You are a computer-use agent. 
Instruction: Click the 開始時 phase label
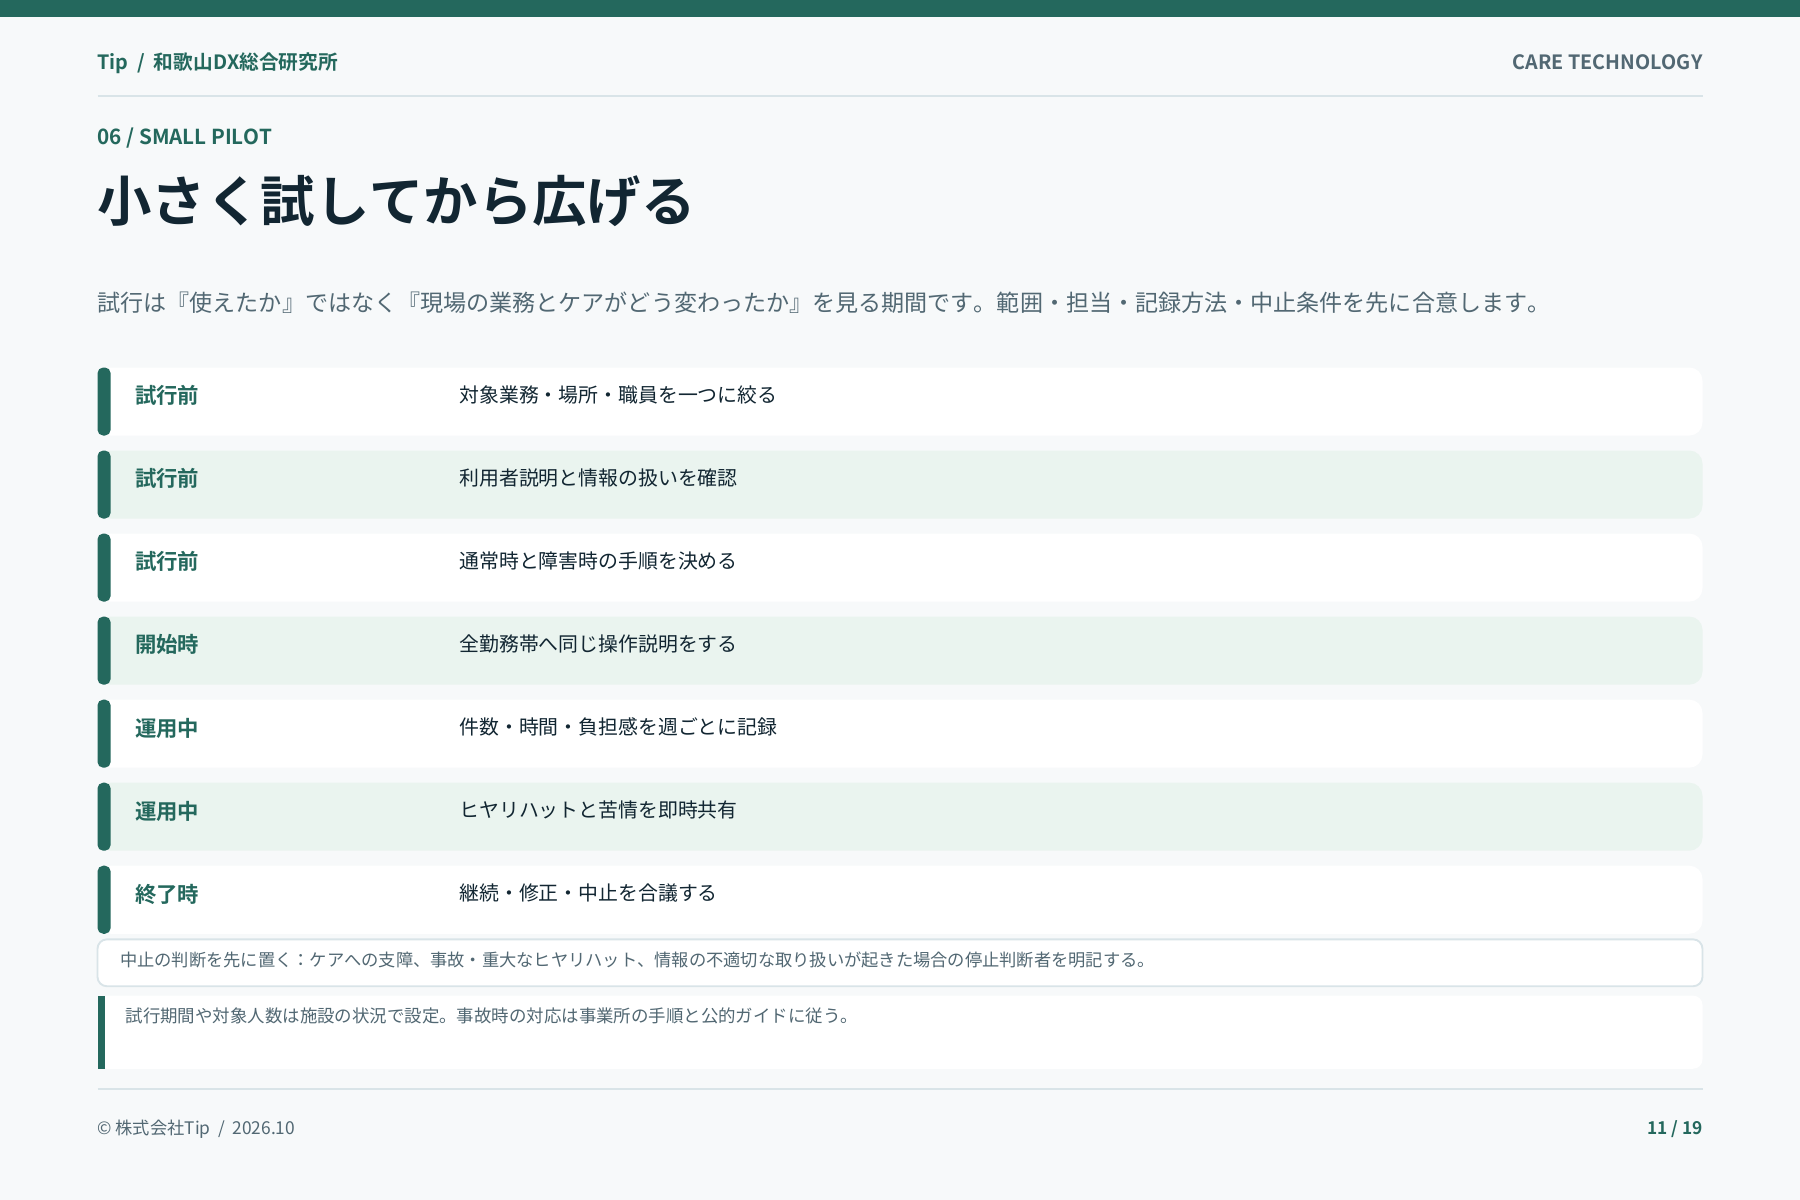[x=166, y=645]
